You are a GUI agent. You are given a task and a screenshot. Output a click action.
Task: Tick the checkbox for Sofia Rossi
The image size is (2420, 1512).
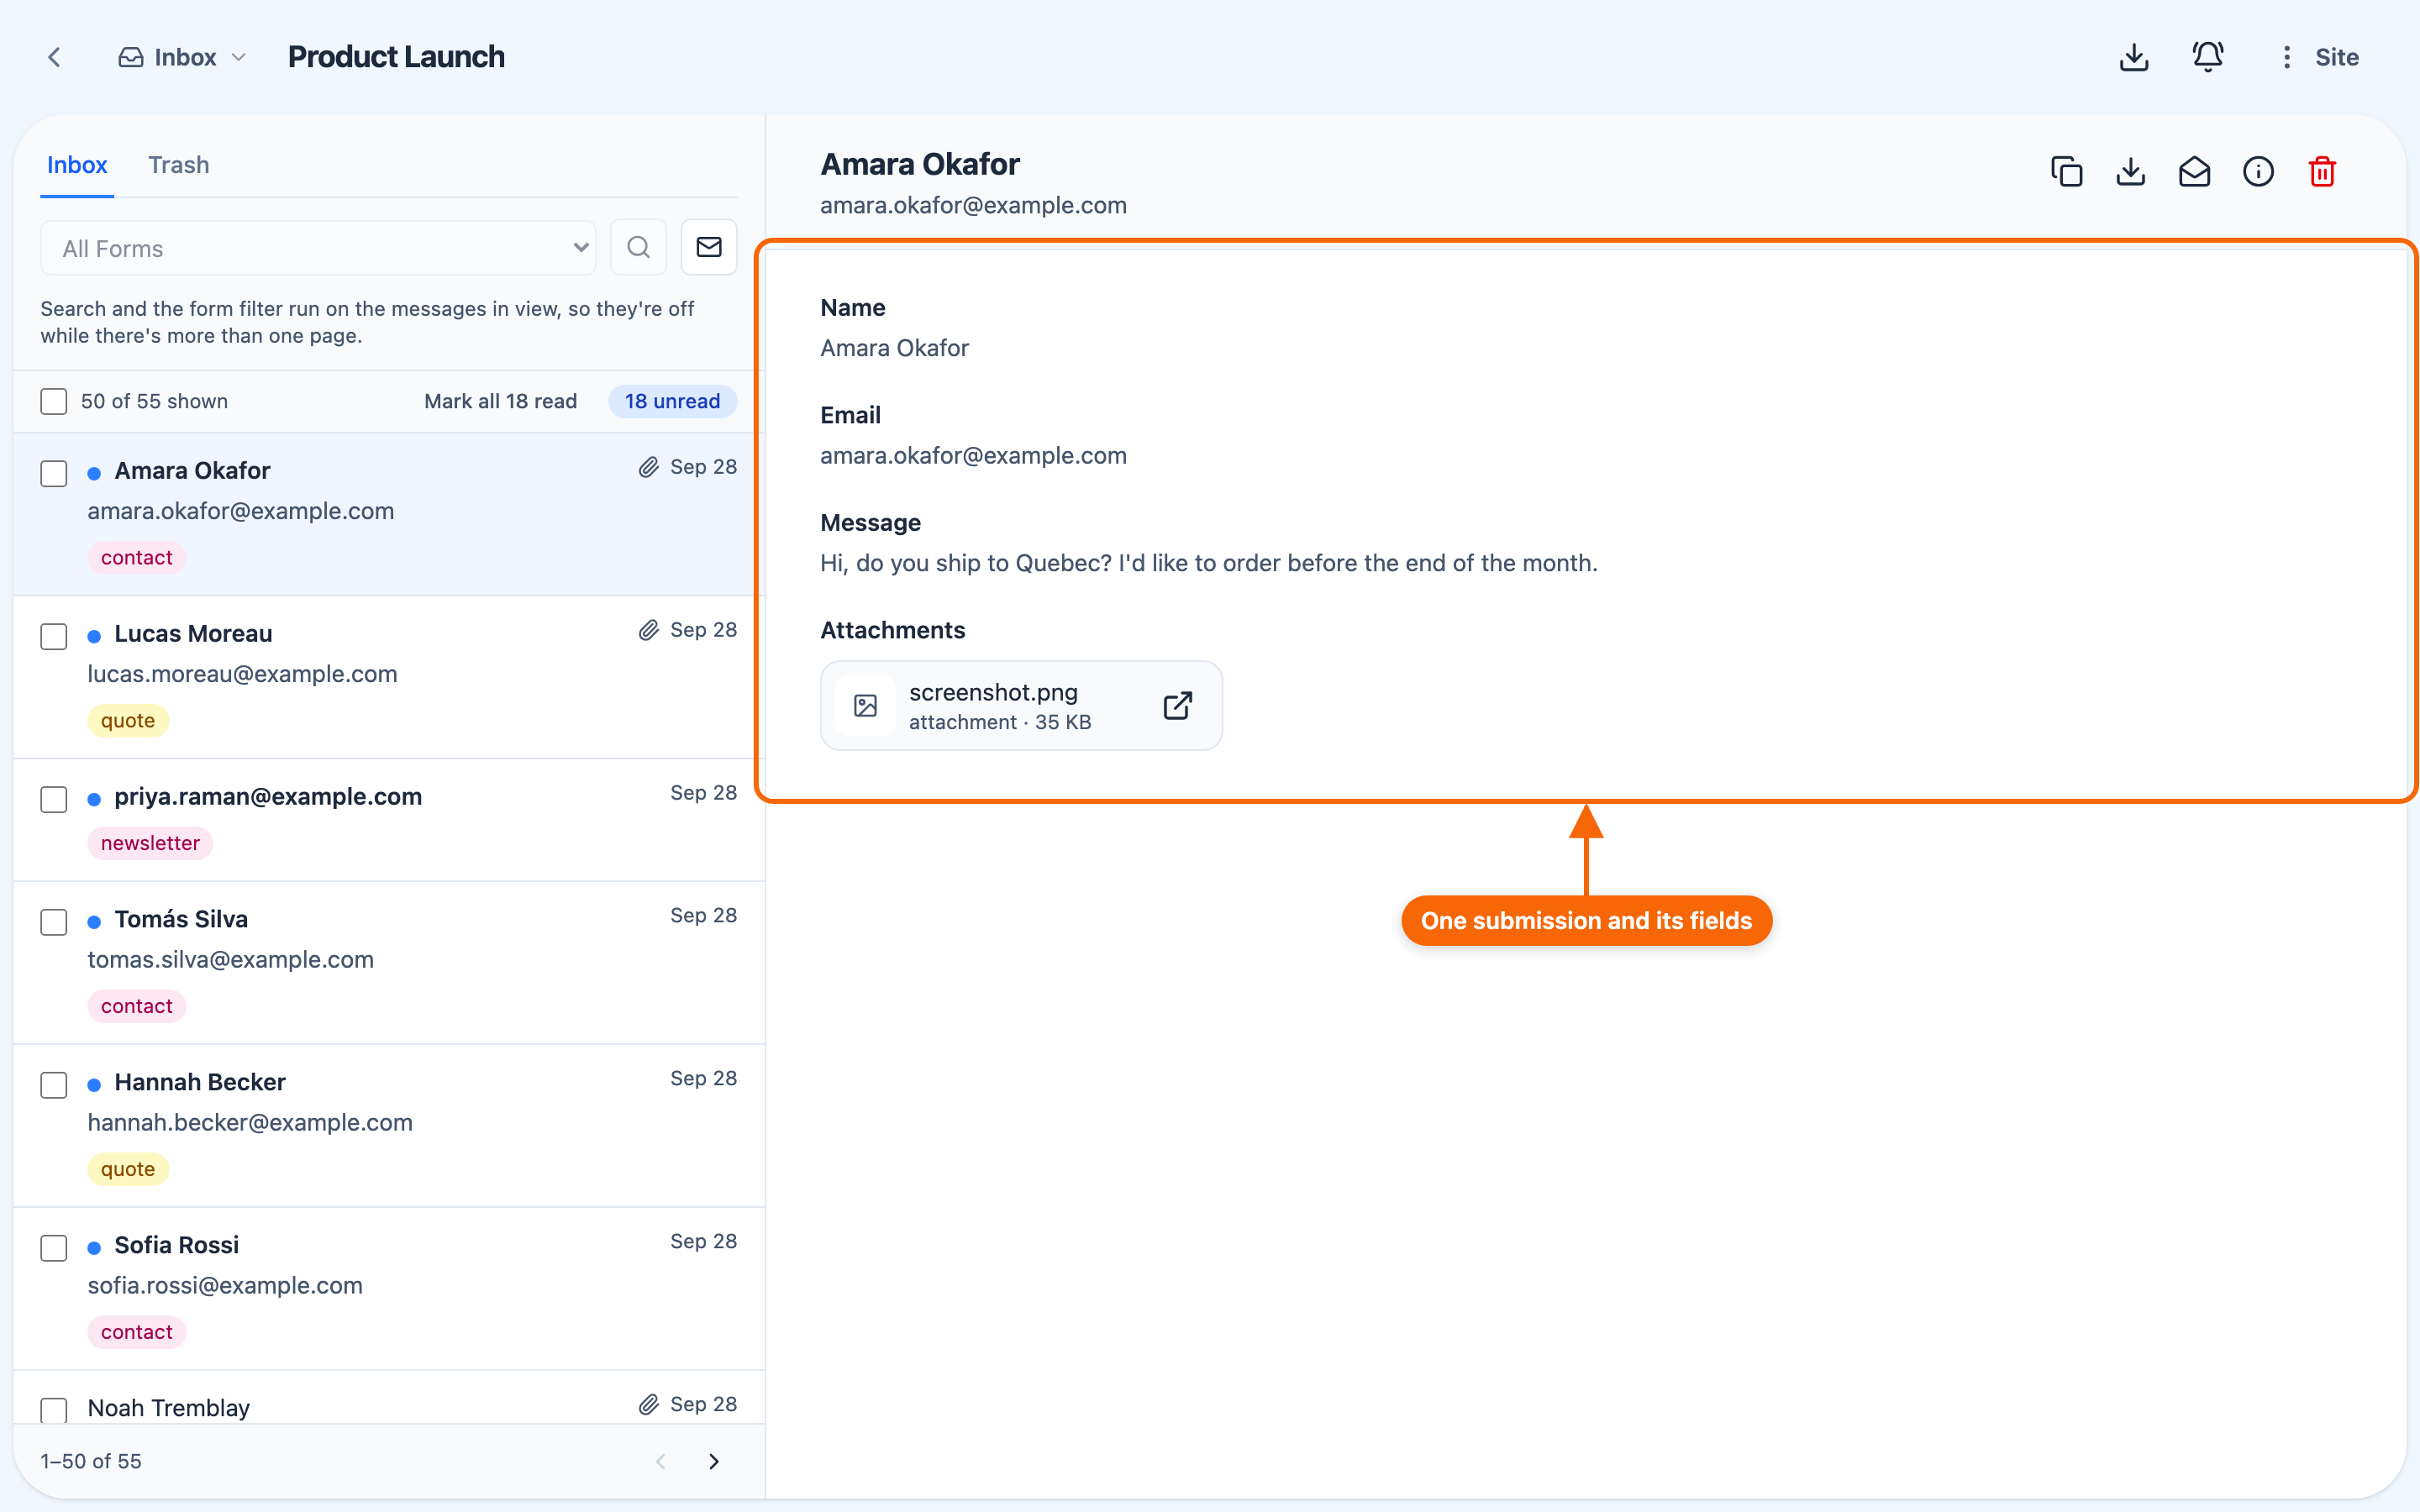point(54,1247)
